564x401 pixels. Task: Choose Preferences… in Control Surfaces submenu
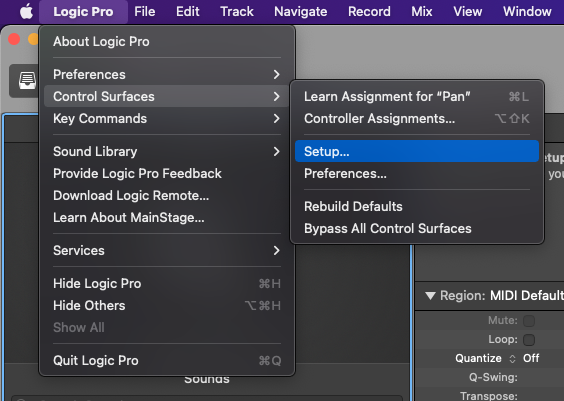point(417,173)
